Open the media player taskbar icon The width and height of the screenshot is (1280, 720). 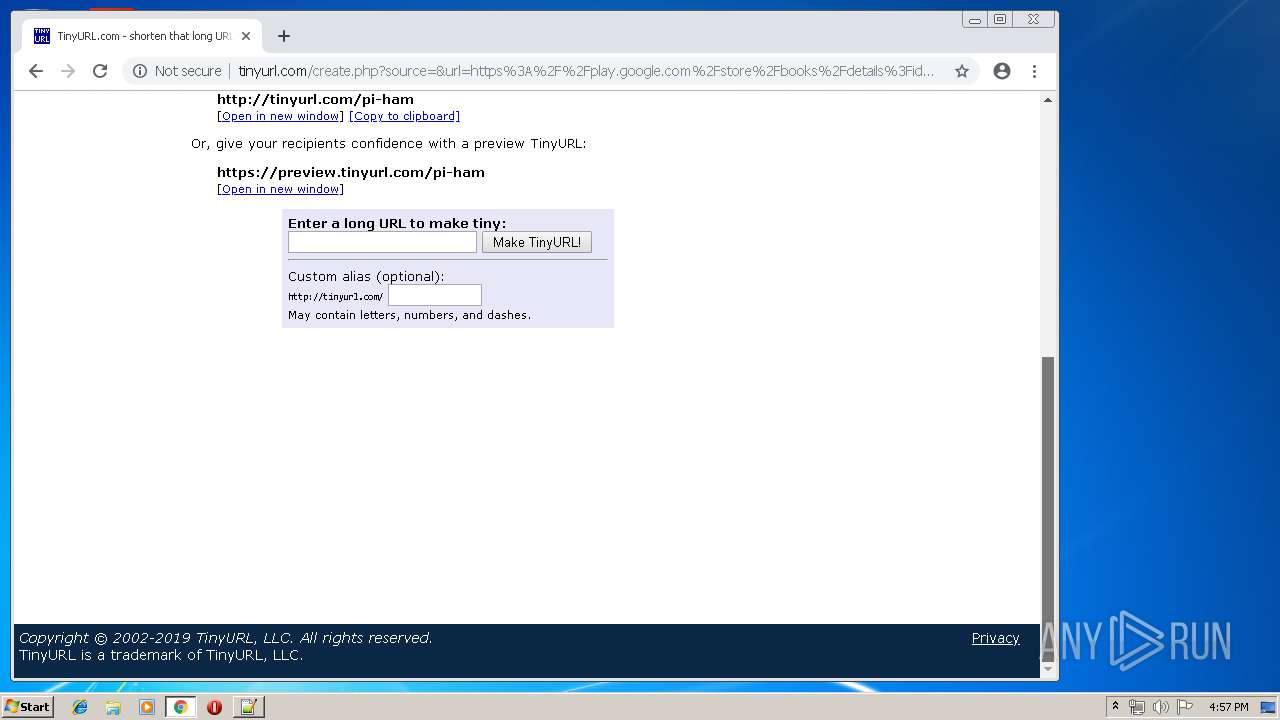point(147,707)
